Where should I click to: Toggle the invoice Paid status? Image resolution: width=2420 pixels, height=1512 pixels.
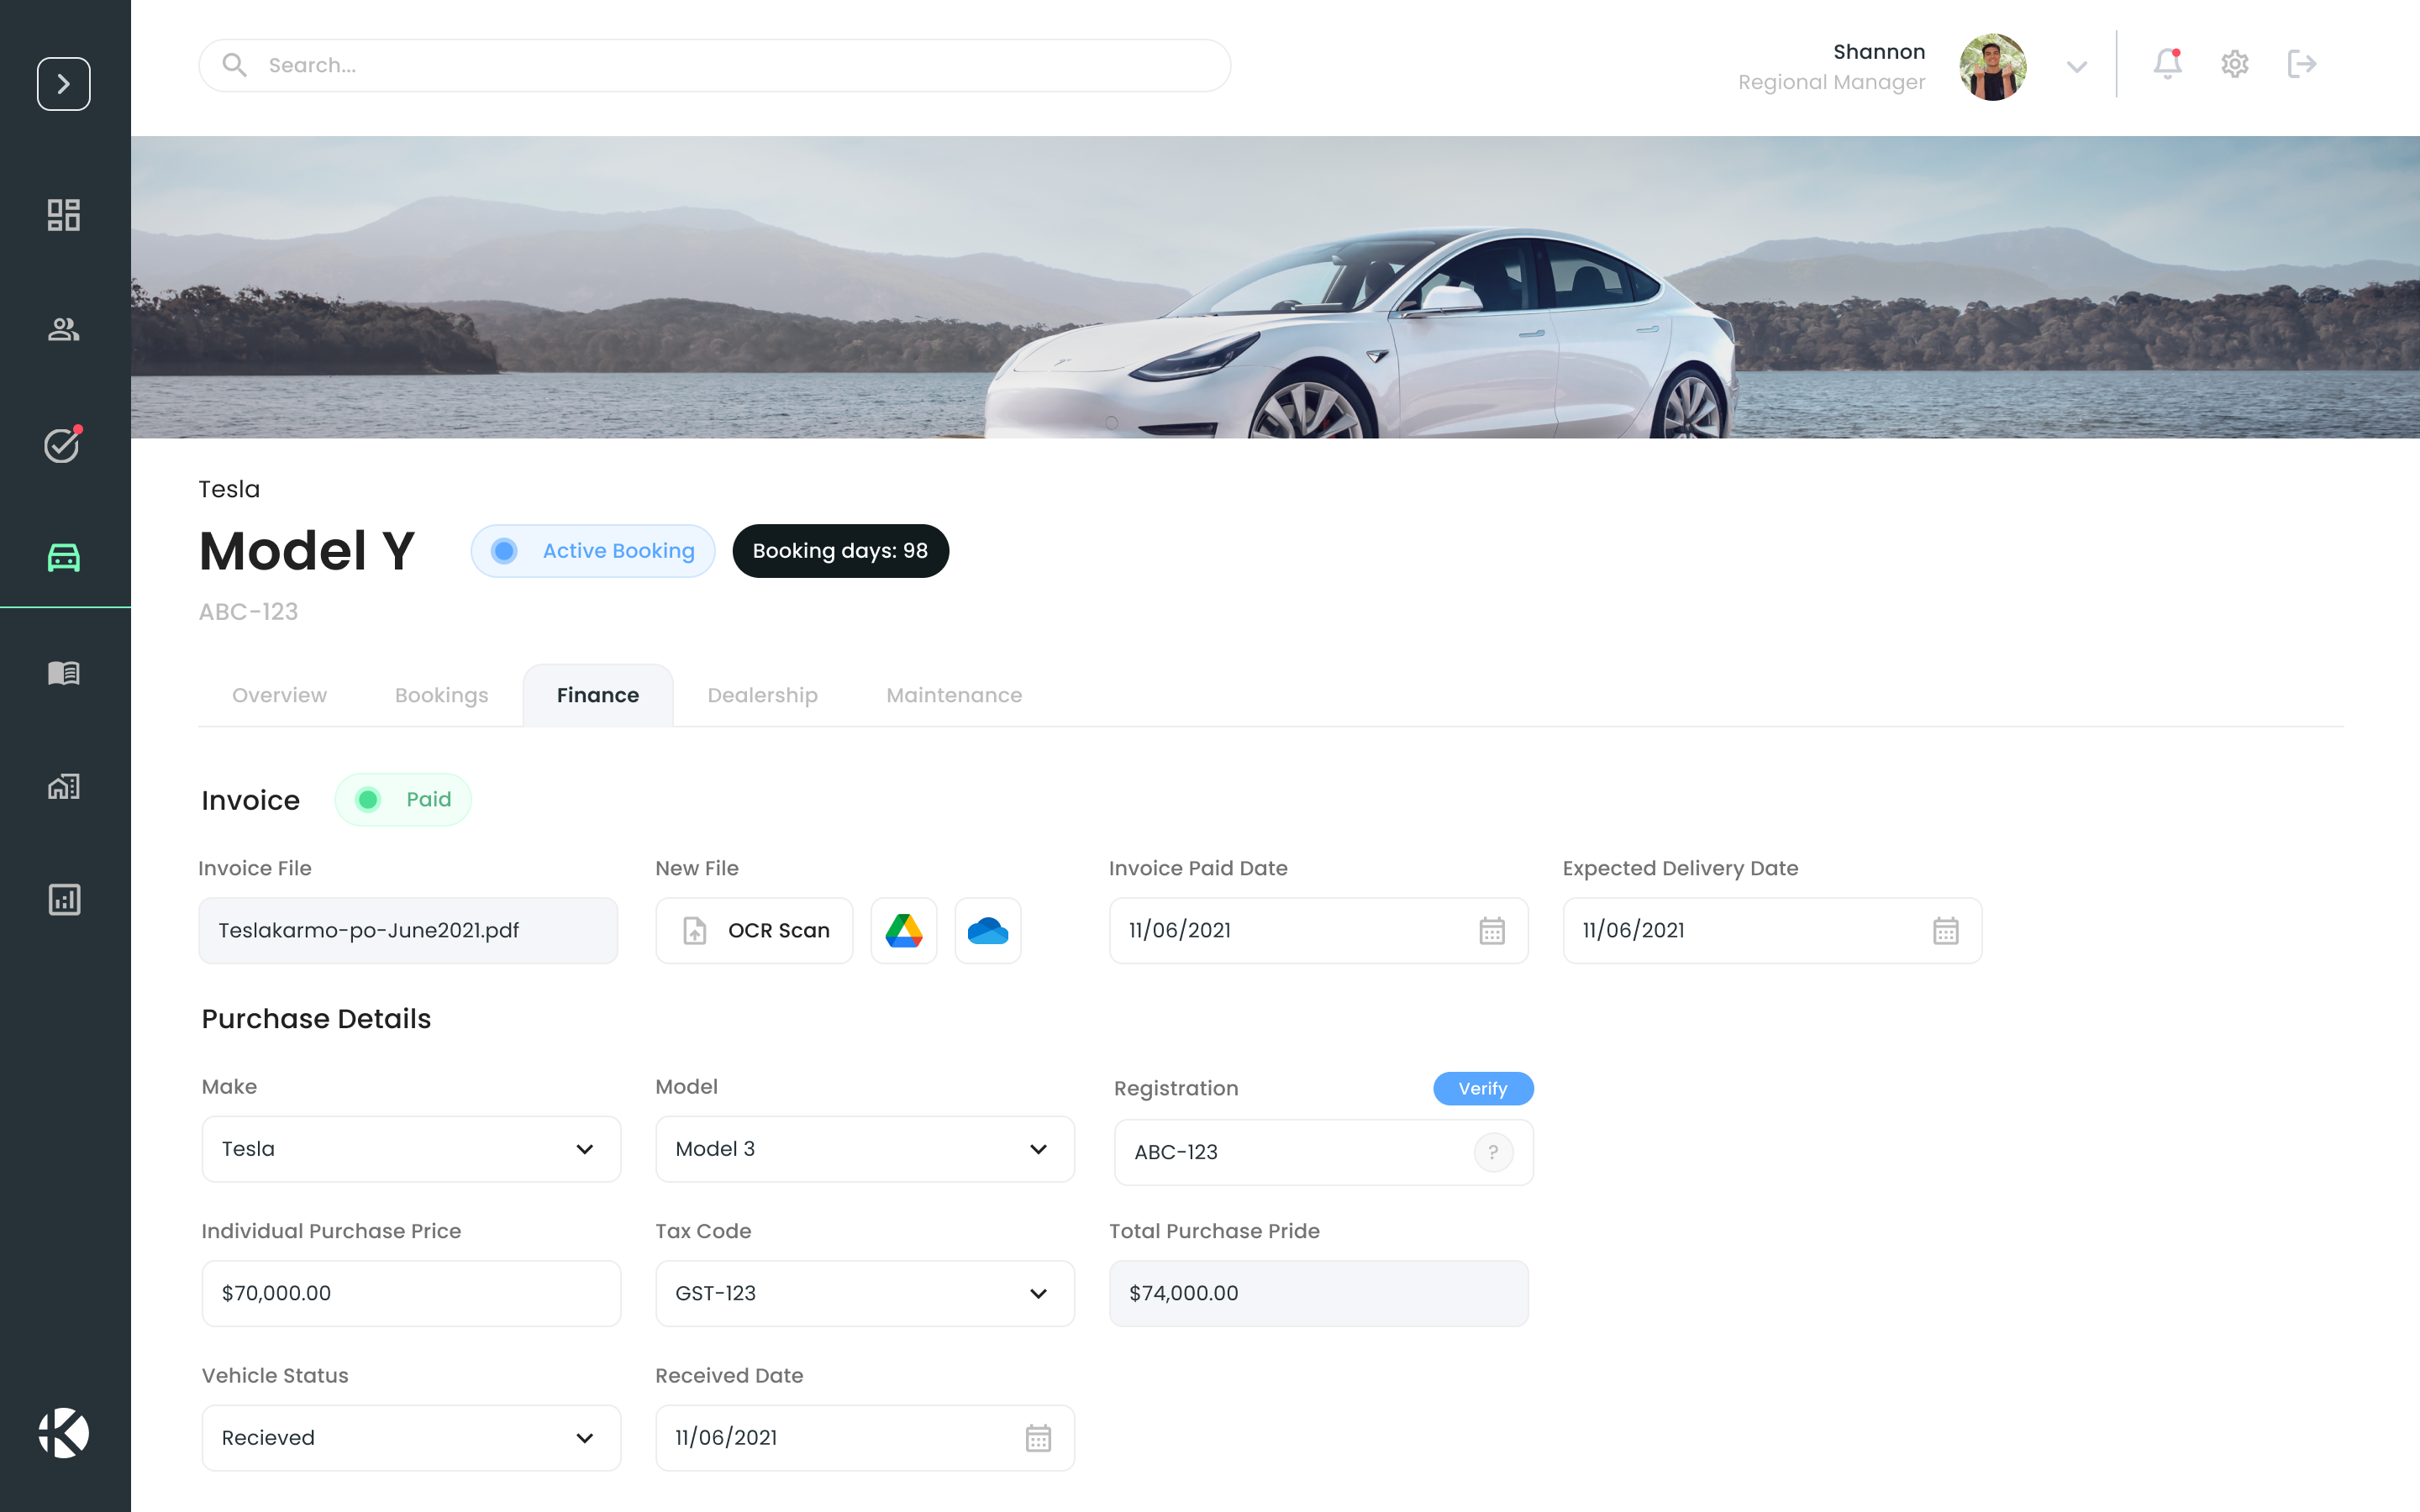[403, 799]
